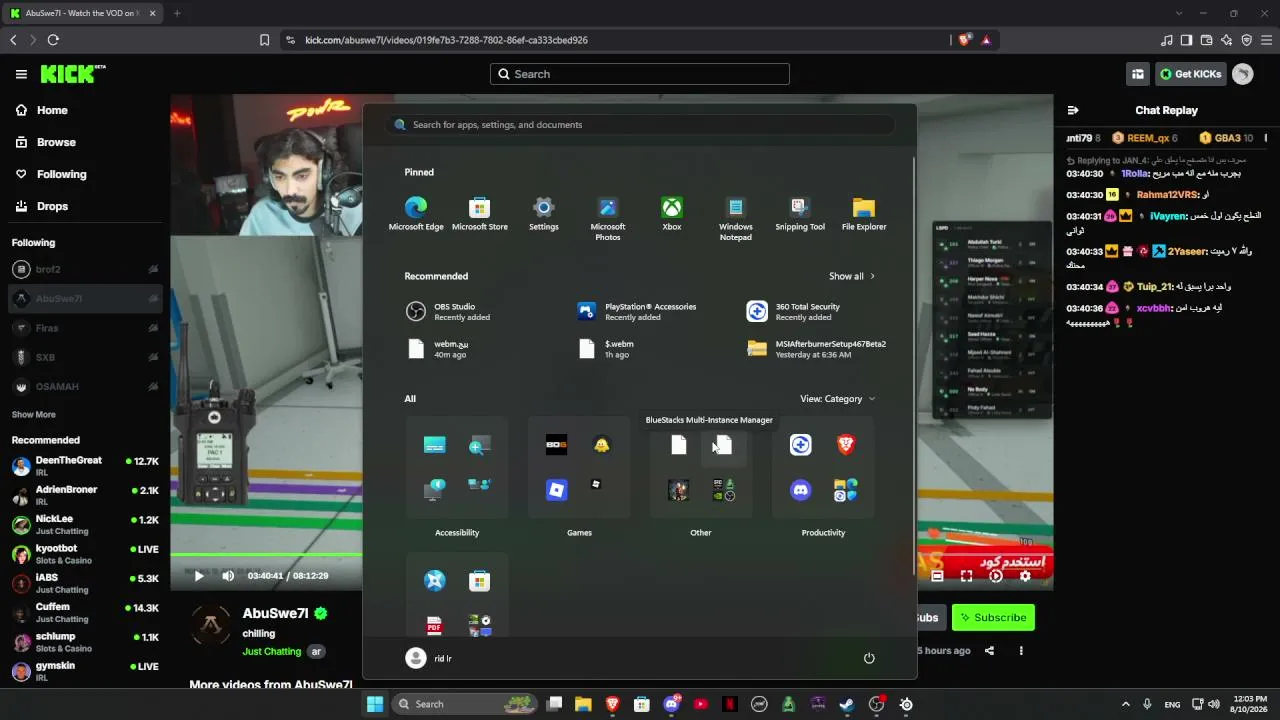The height and width of the screenshot is (720, 1280).
Task: Play the VOD video
Action: 199,576
